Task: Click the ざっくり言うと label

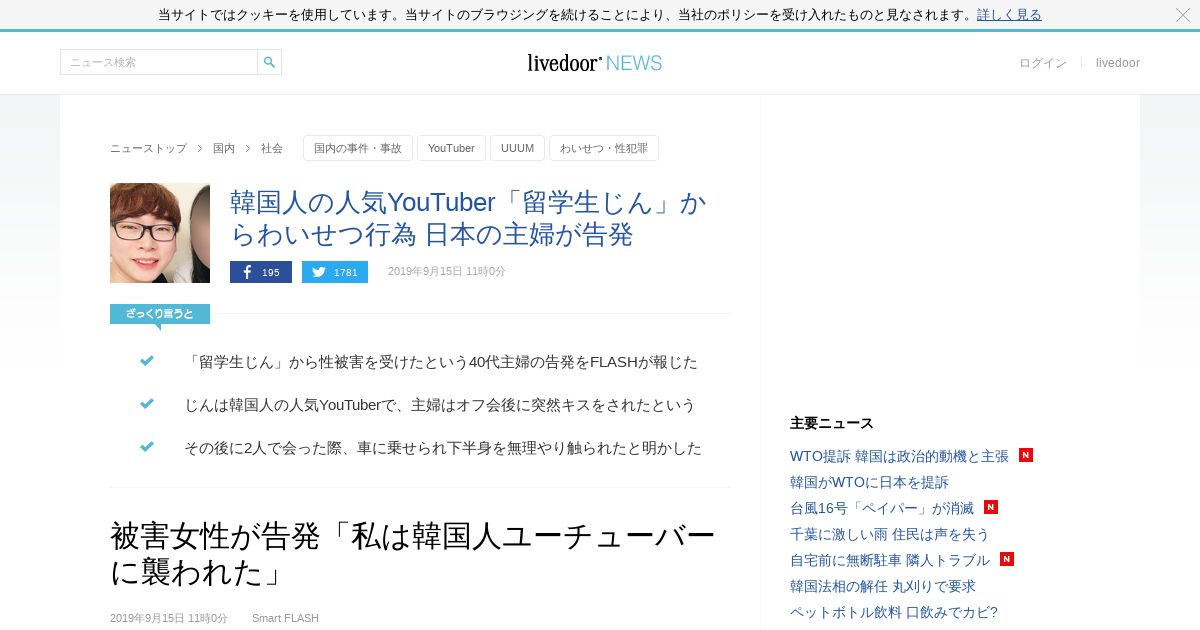Action: click(160, 314)
